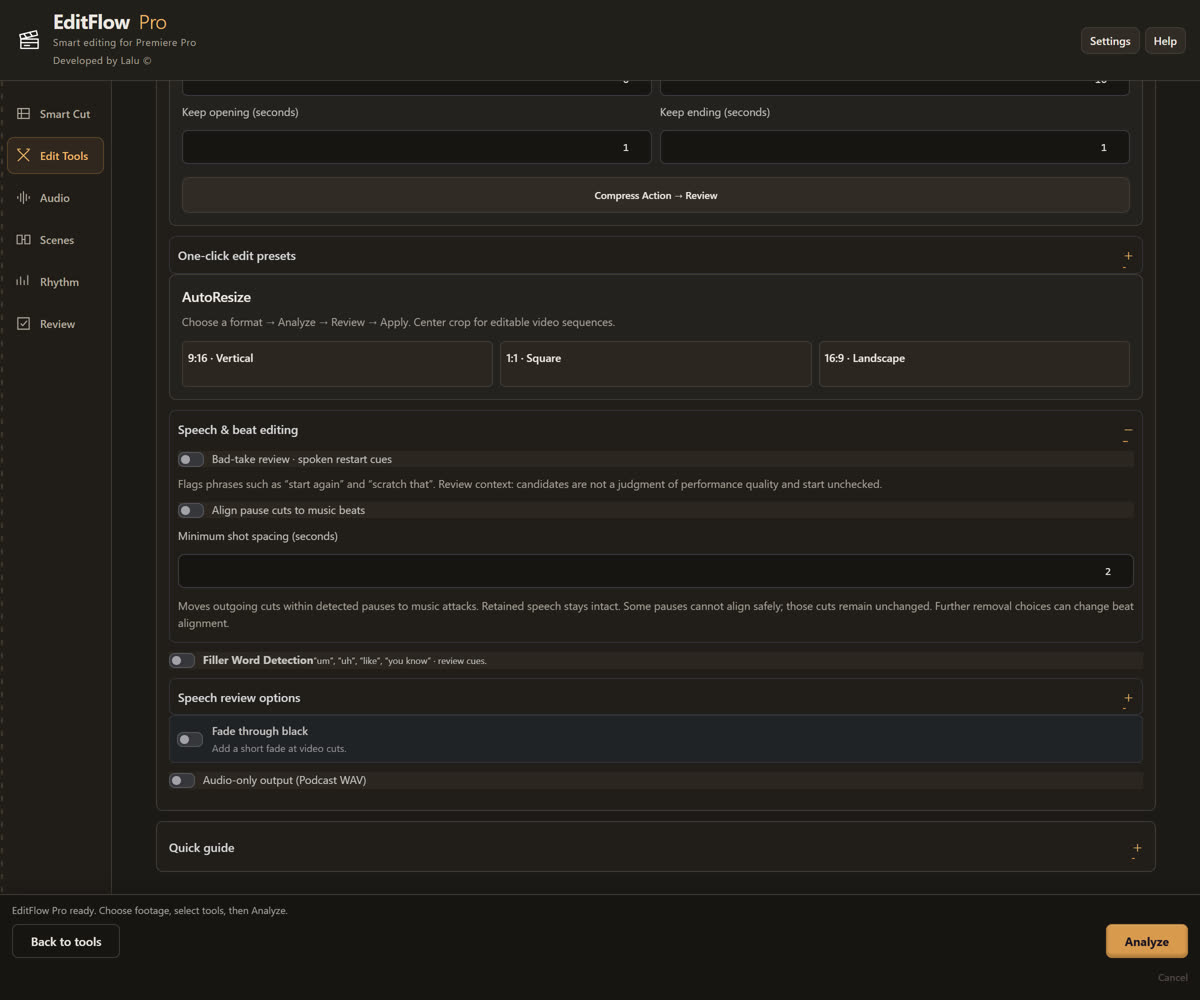Enable Bad-take review toggle
The width and height of the screenshot is (1200, 1000).
pos(190,459)
